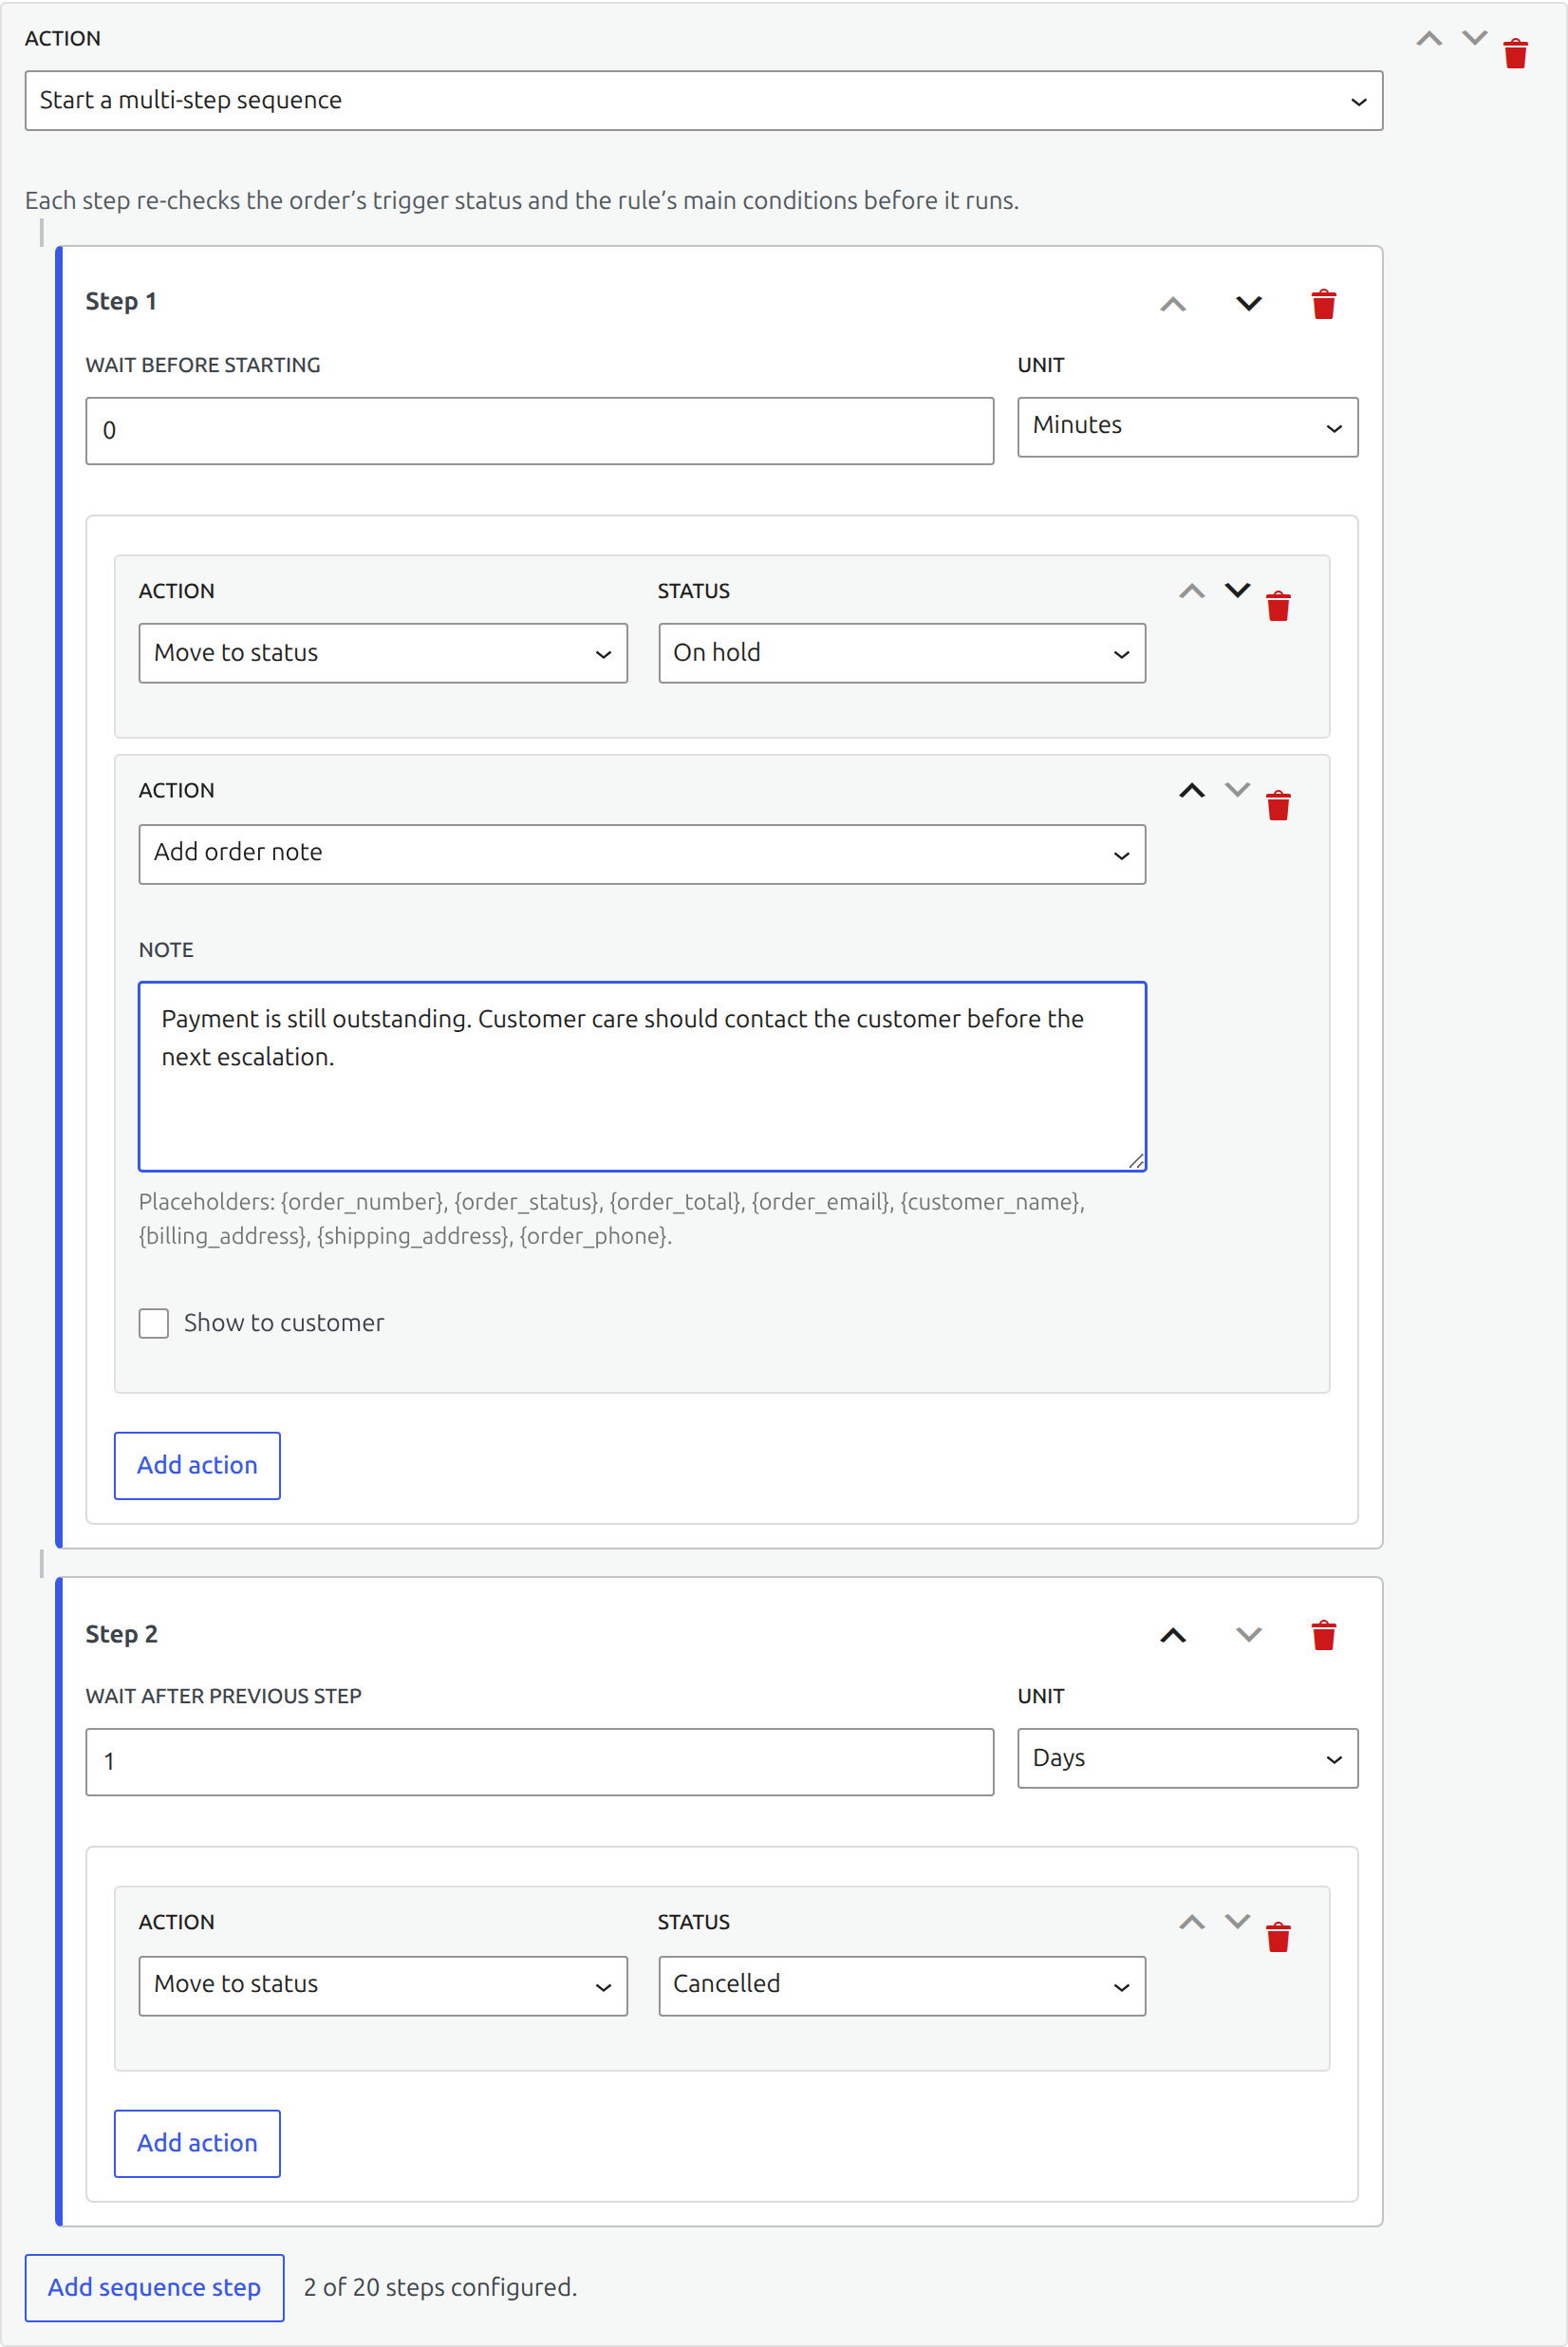Viewport: 1568px width, 2347px height.
Task: Move Step 1 up
Action: coord(1173,304)
